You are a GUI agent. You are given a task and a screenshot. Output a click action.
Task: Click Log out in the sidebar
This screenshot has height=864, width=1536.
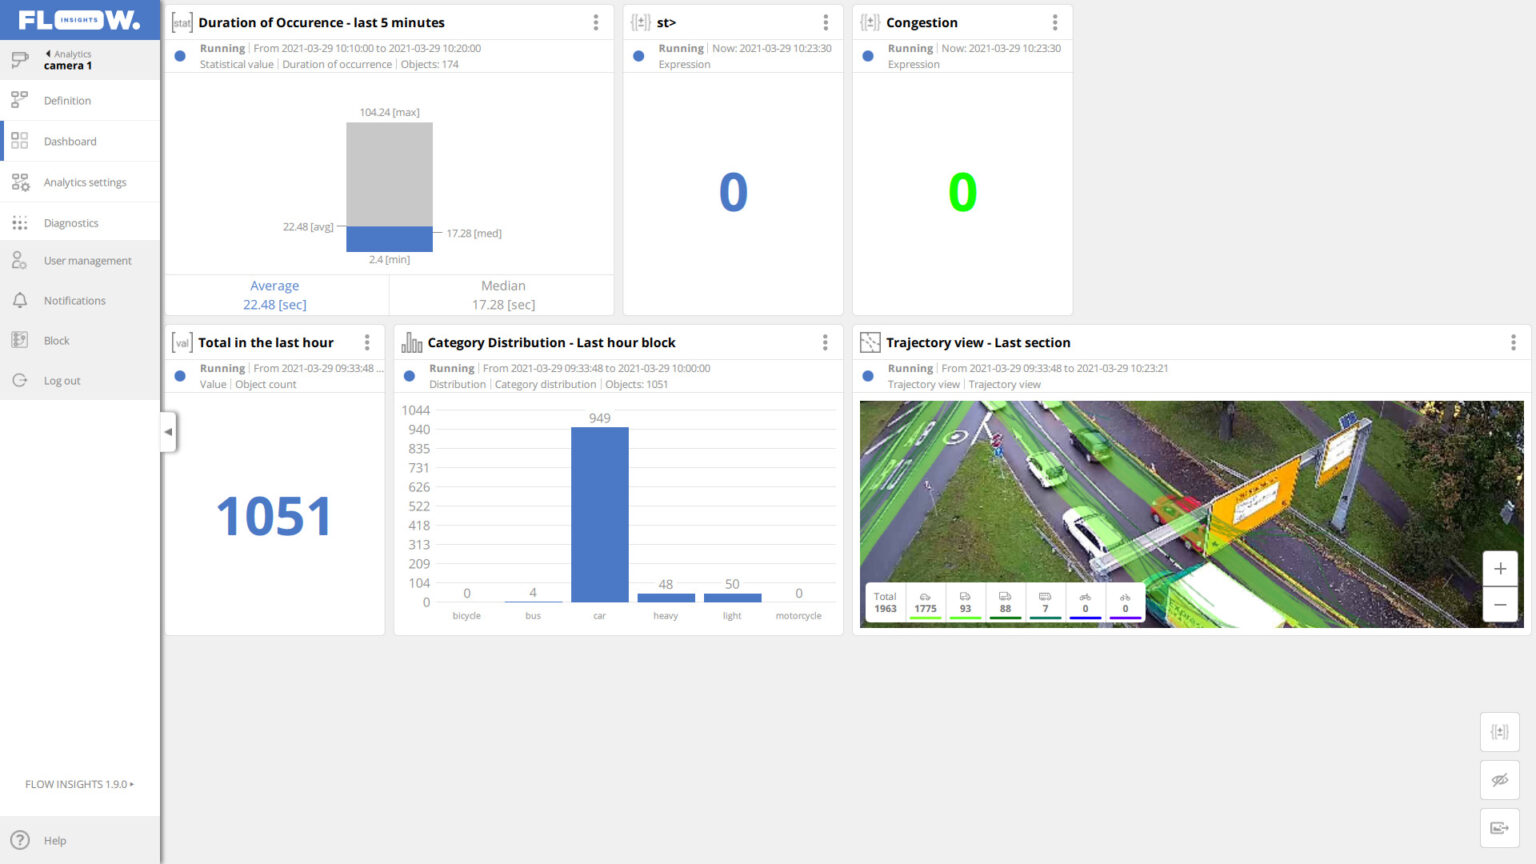coord(62,380)
